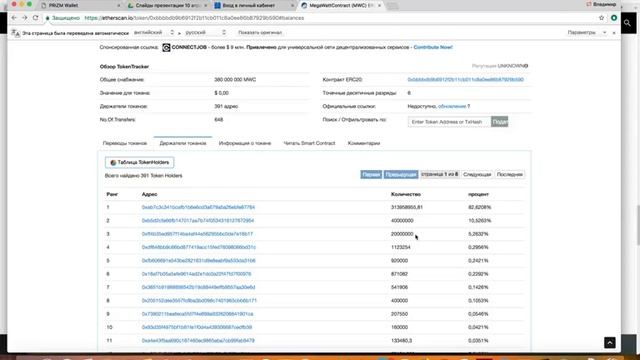Click the Количество column header
This screenshot has width=640, height=360.
click(x=406, y=194)
